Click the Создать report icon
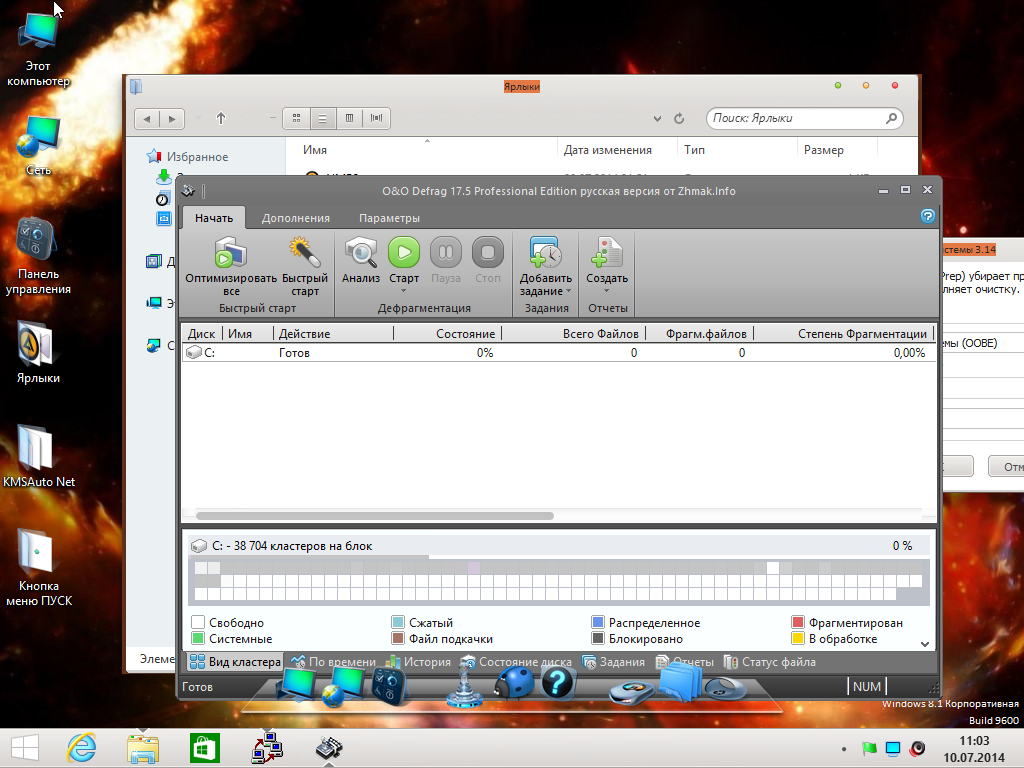Viewport: 1024px width, 768px height. (x=607, y=253)
